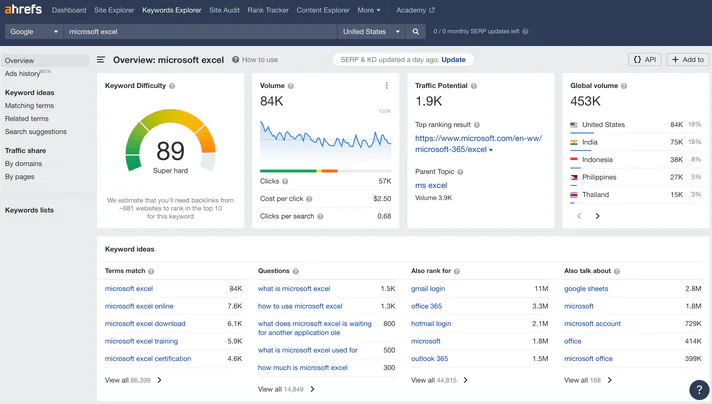Open the Keyword Difficulty help icon
This screenshot has width=712, height=404.
coord(172,86)
